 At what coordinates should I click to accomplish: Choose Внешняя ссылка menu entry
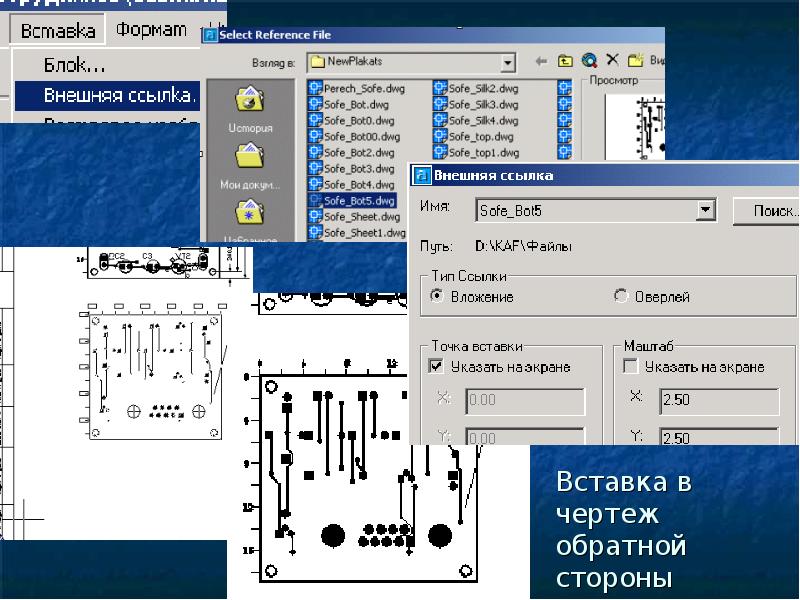coord(120,96)
